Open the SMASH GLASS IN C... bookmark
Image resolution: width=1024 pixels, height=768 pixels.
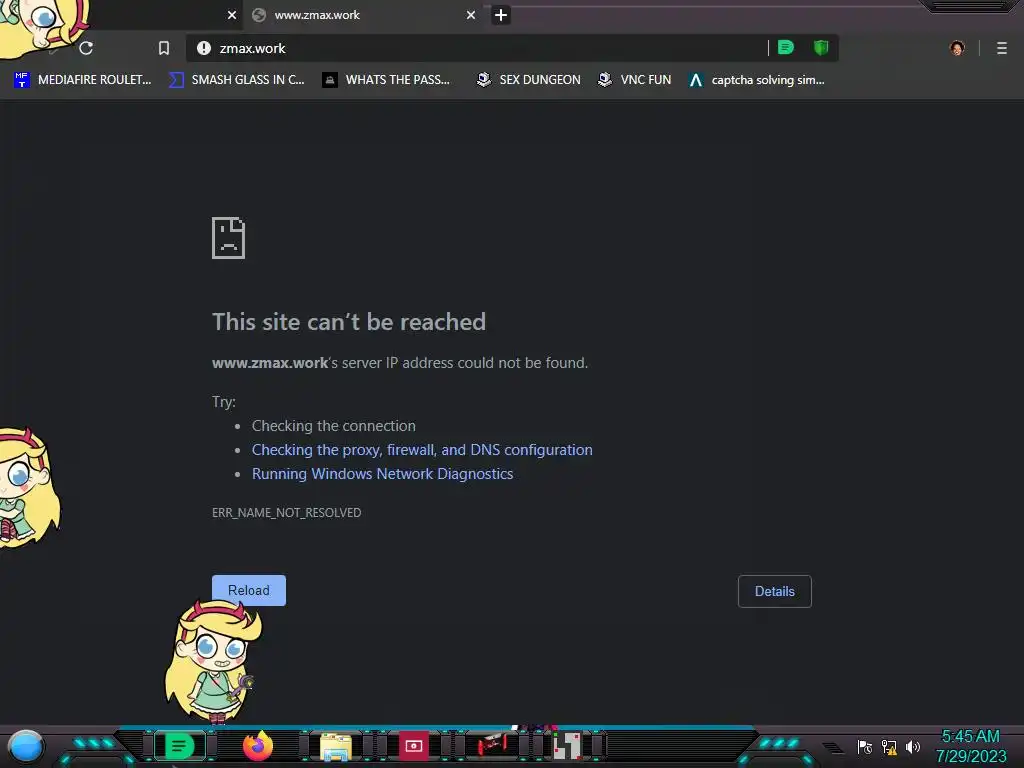pos(236,80)
